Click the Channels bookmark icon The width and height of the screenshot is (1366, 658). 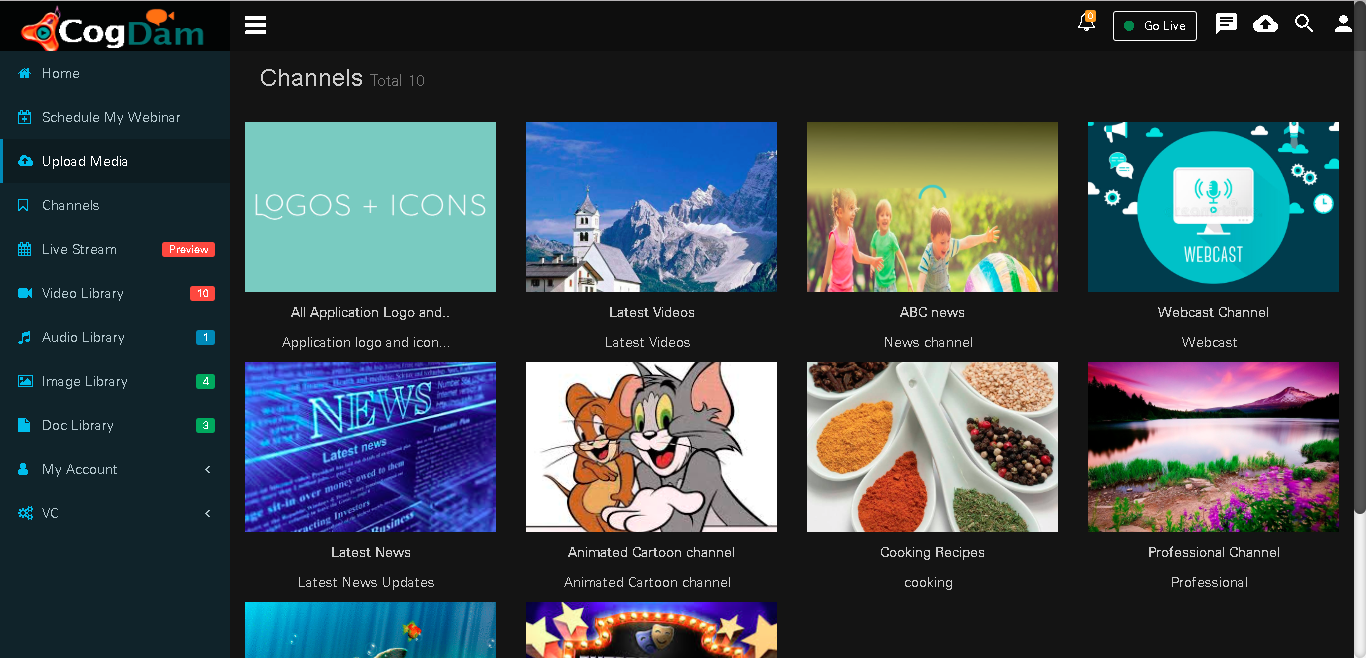coord(24,205)
